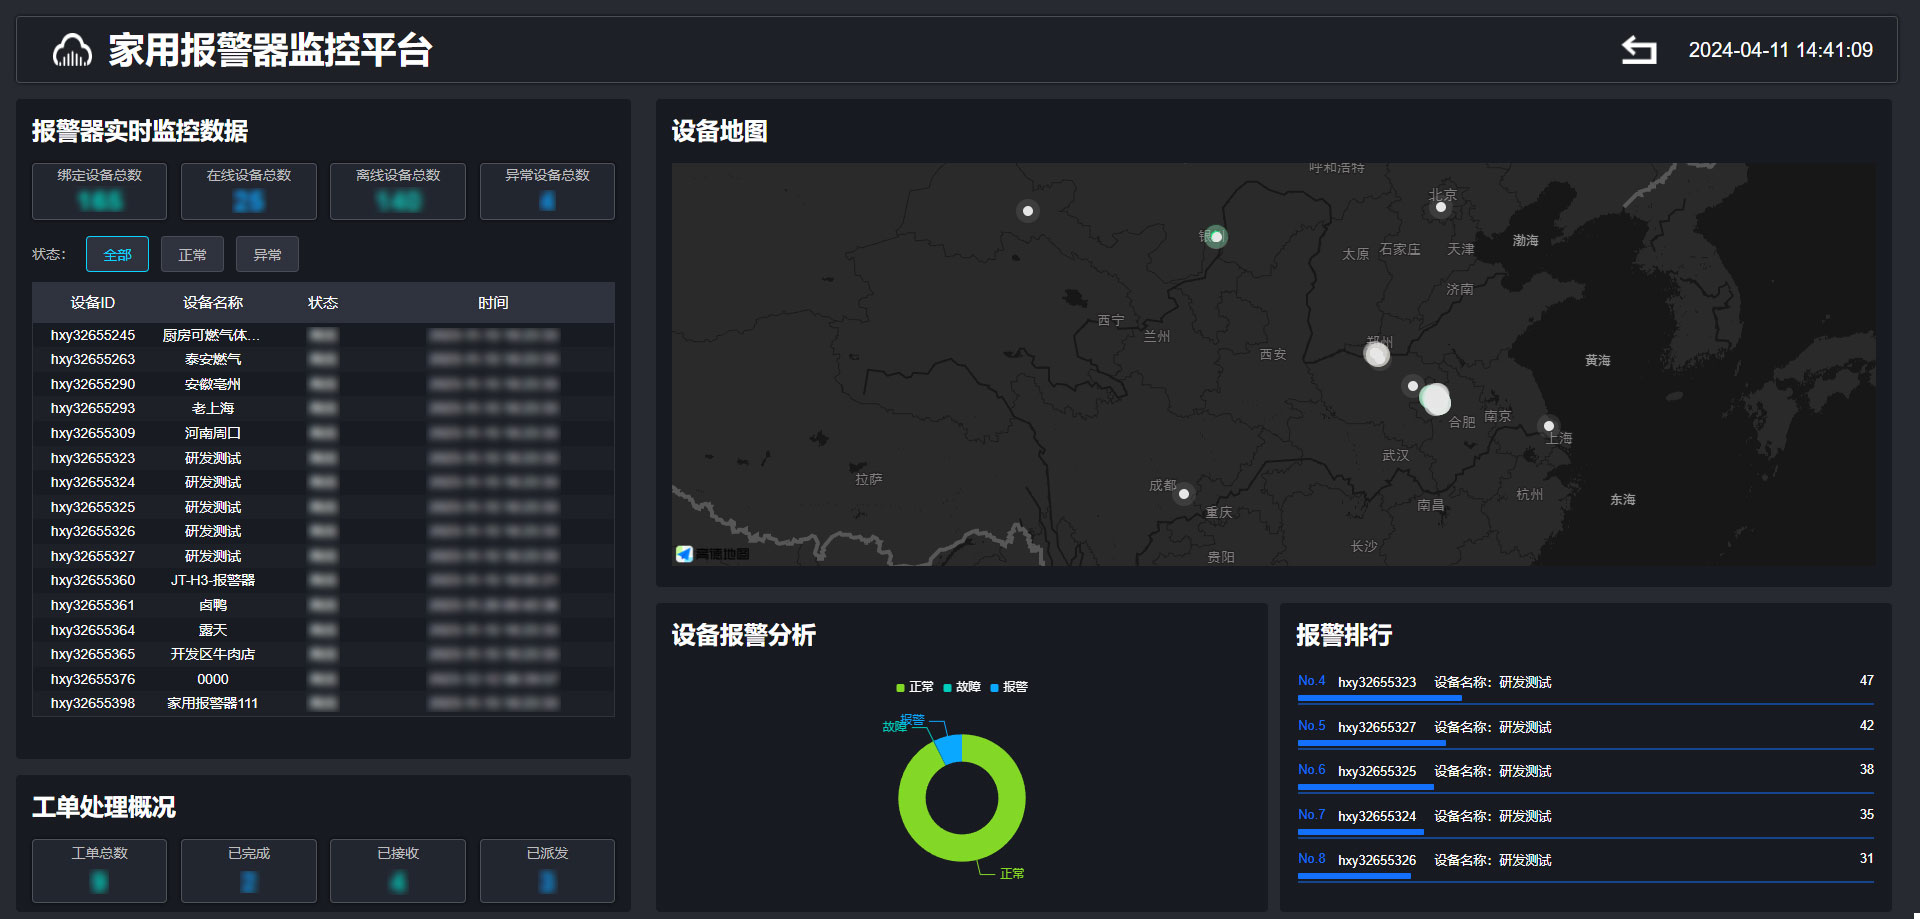Click the 设备ID column header
Image resolution: width=1920 pixels, height=919 pixels.
point(93,303)
